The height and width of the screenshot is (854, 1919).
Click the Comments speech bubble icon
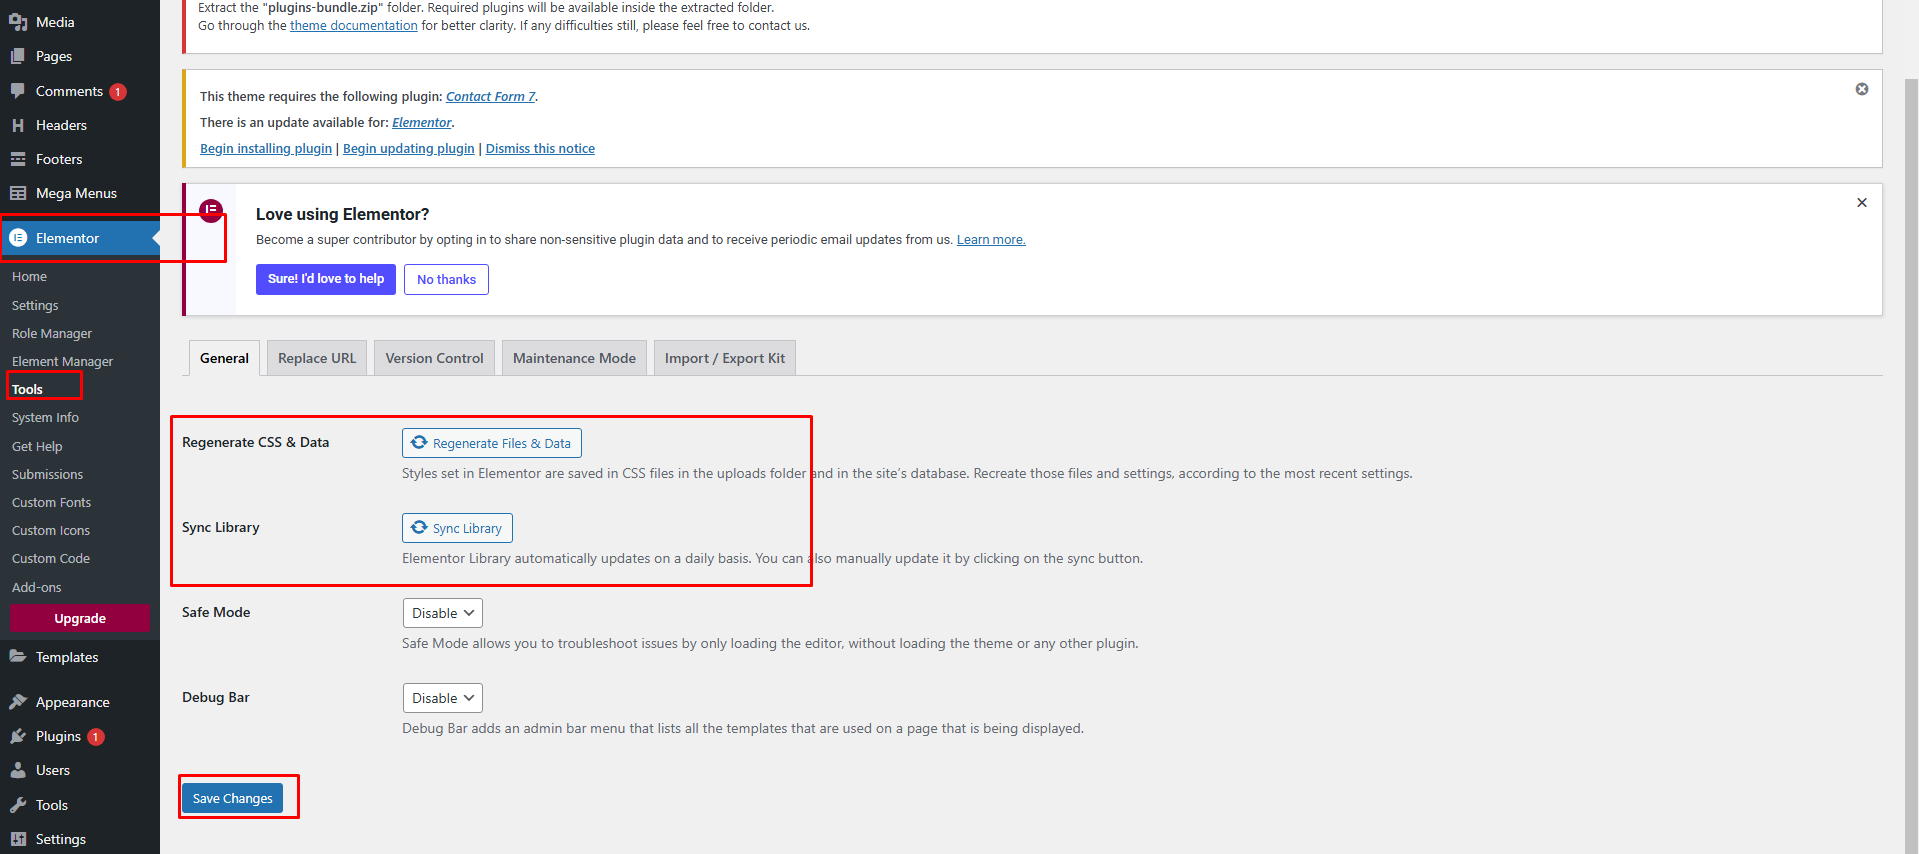click(x=18, y=91)
